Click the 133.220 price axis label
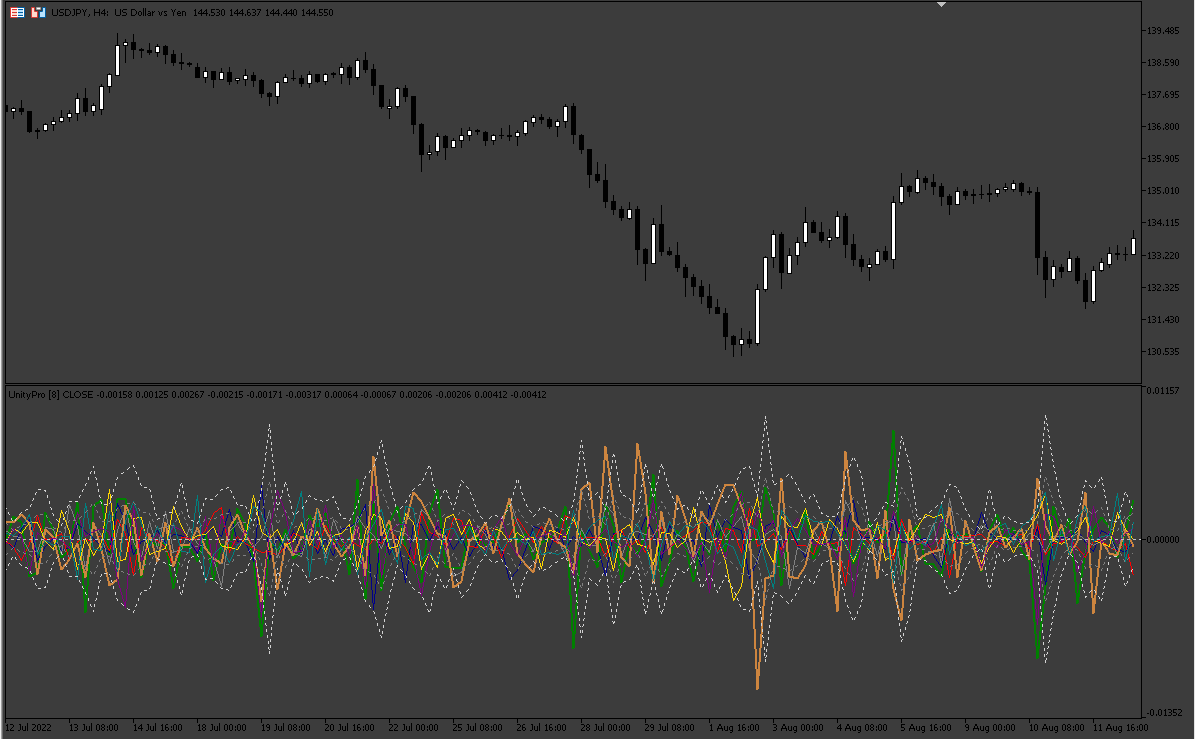The image size is (1196, 739). pos(1163,255)
